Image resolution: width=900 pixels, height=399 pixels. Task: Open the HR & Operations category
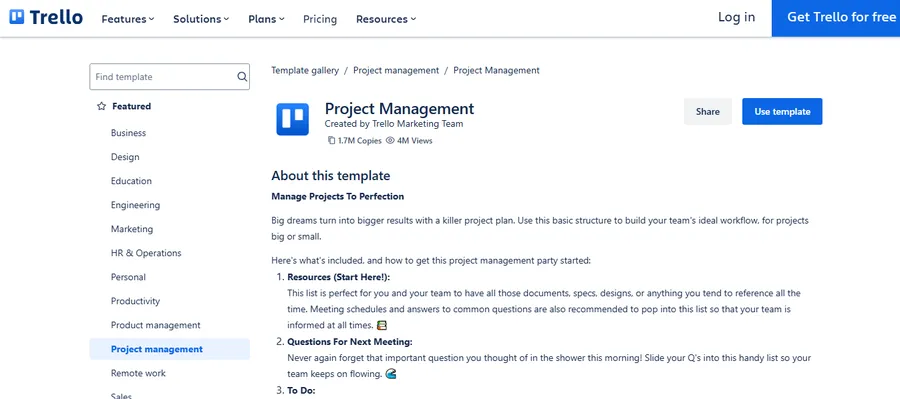(146, 253)
